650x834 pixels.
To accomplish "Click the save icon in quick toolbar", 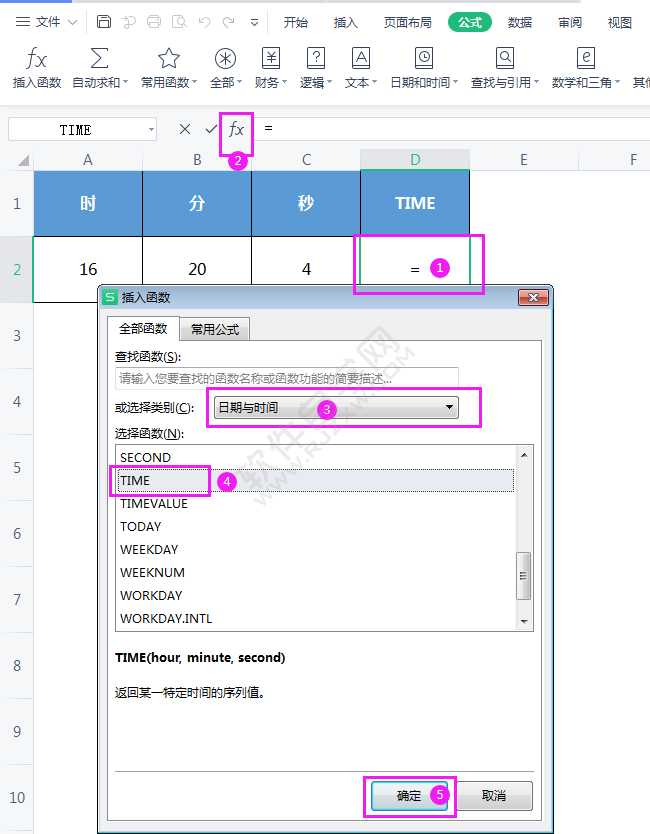I will click(x=104, y=22).
